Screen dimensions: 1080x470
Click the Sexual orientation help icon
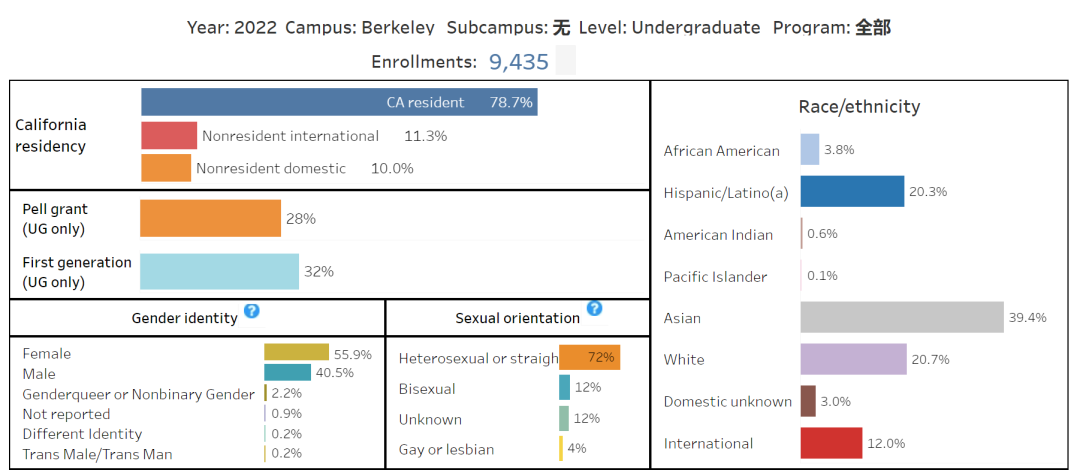pos(594,308)
